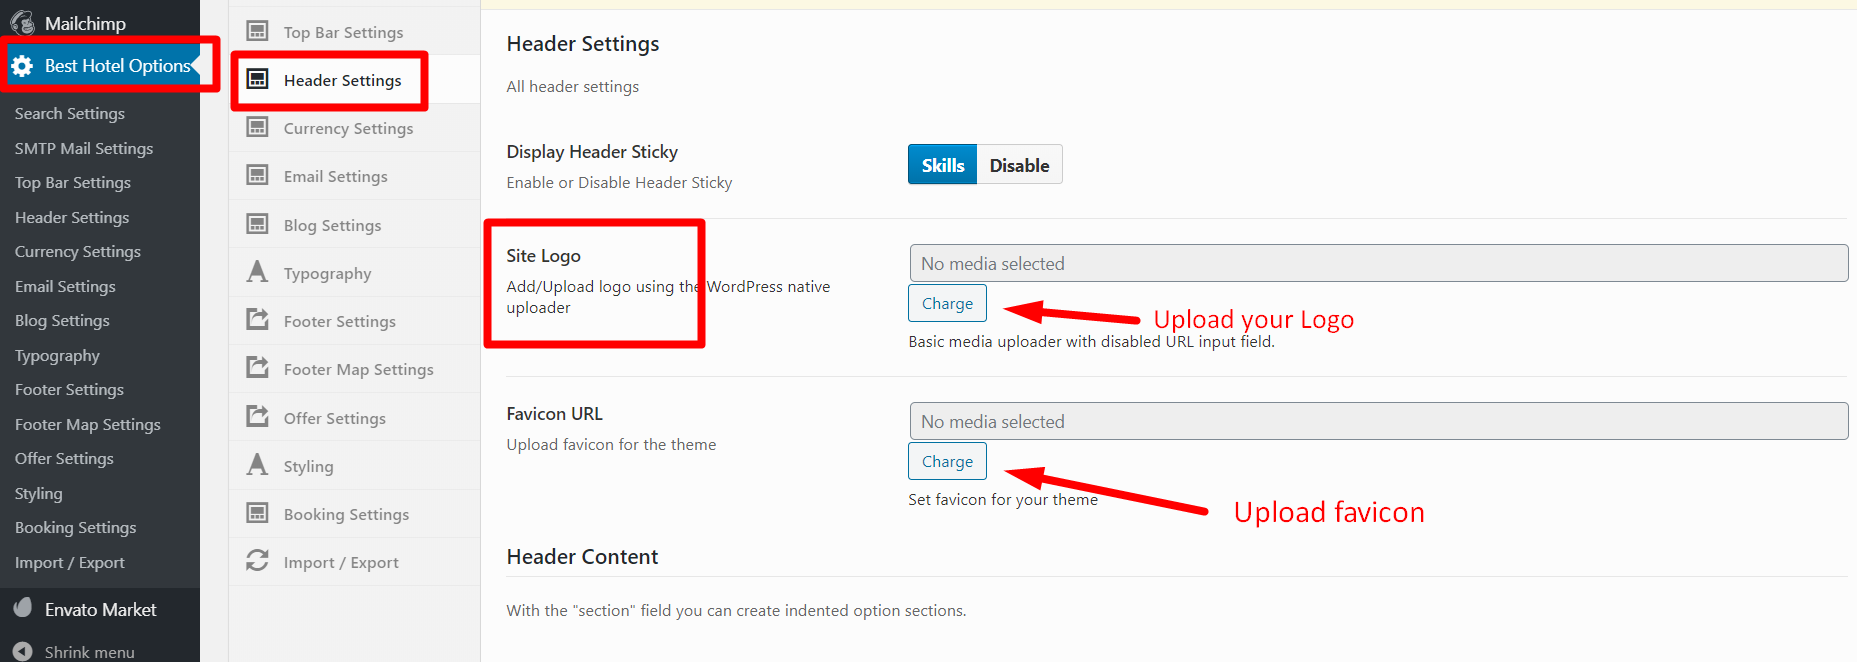This screenshot has height=662, width=1857.
Task: Click the Favicon URL media input field
Action: pos(1378,421)
